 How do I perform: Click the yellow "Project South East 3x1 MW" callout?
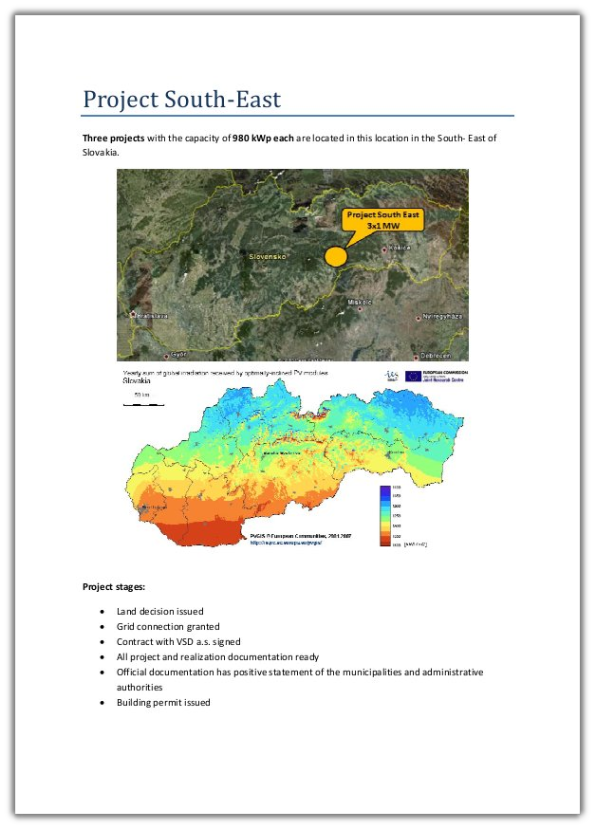(x=382, y=220)
